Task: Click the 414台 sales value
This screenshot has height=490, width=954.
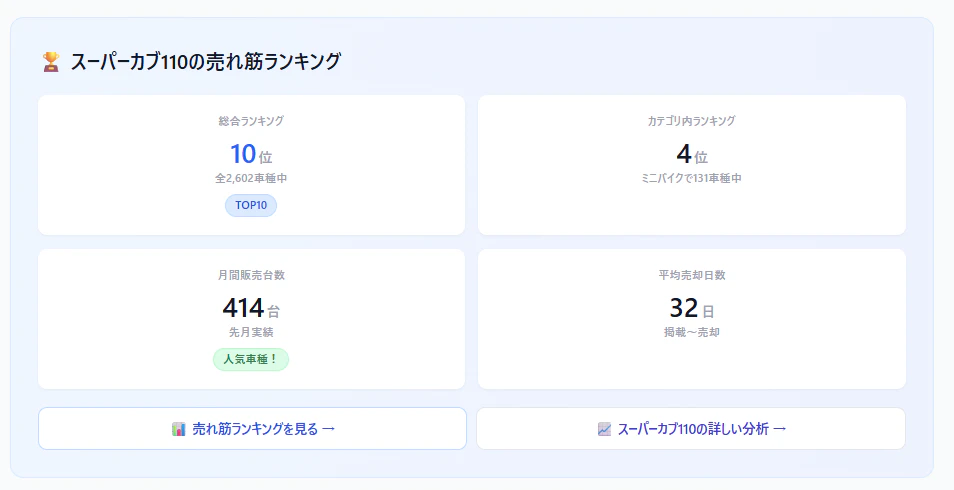Action: point(251,308)
